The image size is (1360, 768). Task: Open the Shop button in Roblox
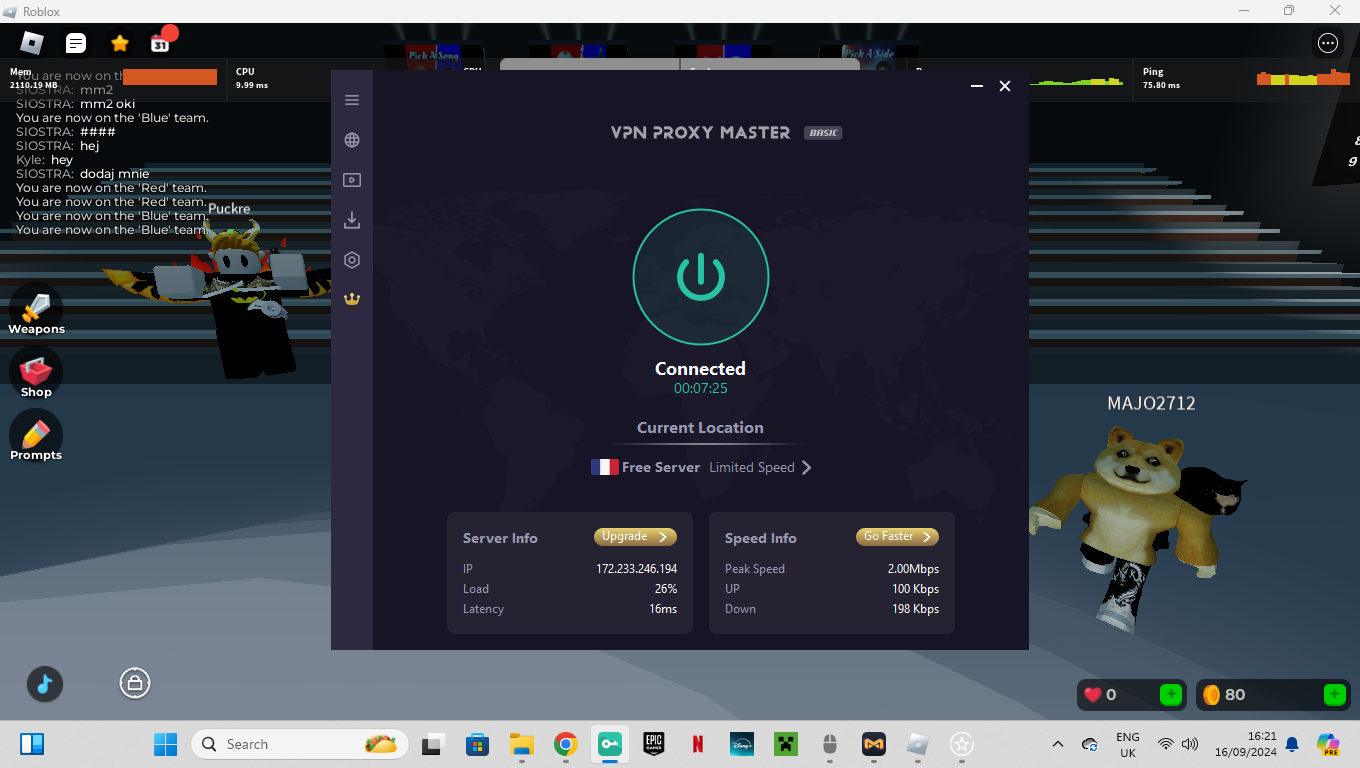36,373
